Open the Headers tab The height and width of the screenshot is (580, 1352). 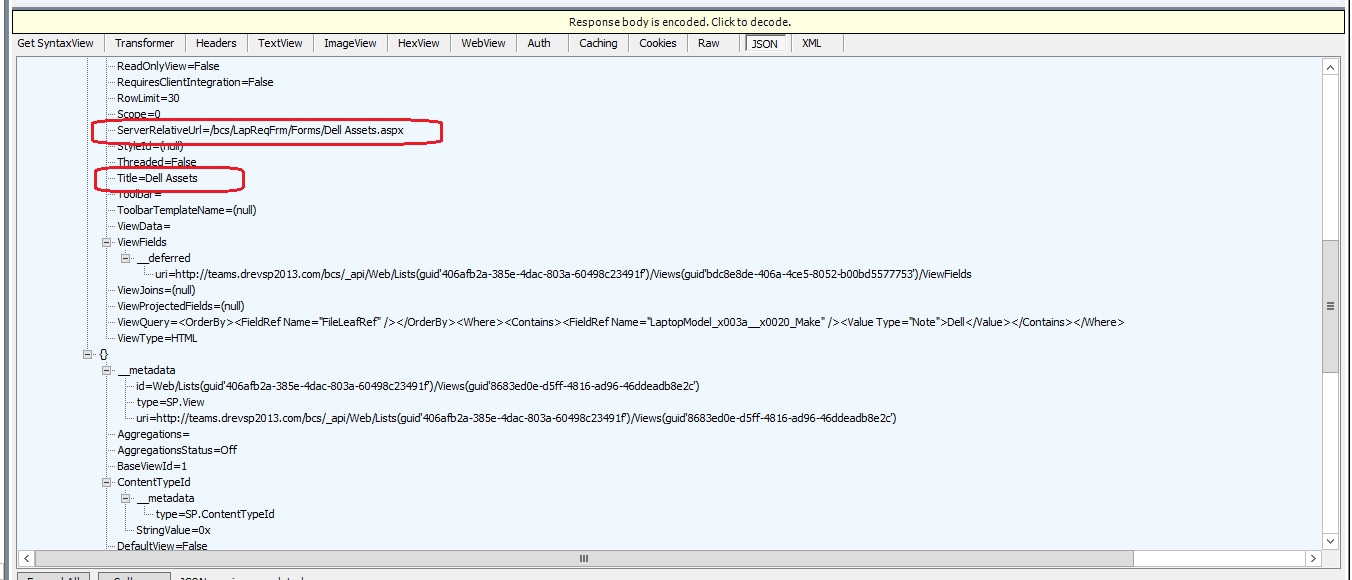216,43
